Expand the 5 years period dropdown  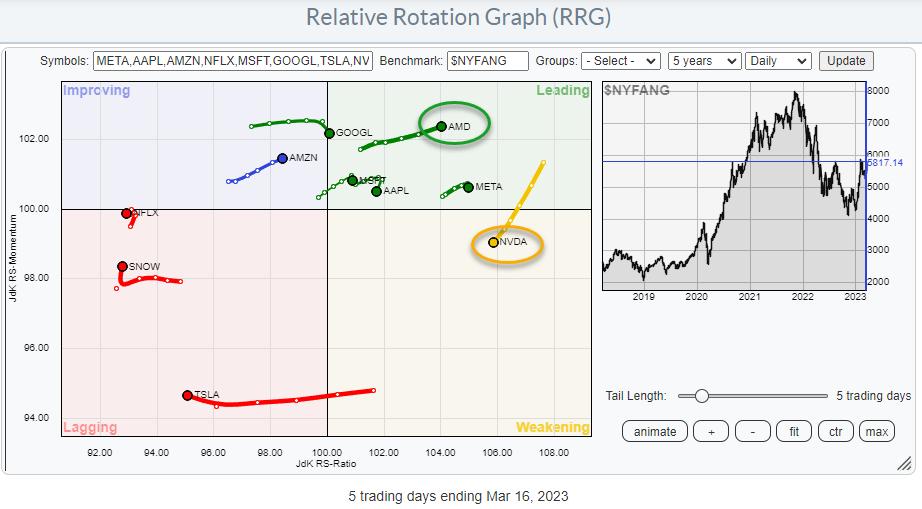(x=704, y=61)
